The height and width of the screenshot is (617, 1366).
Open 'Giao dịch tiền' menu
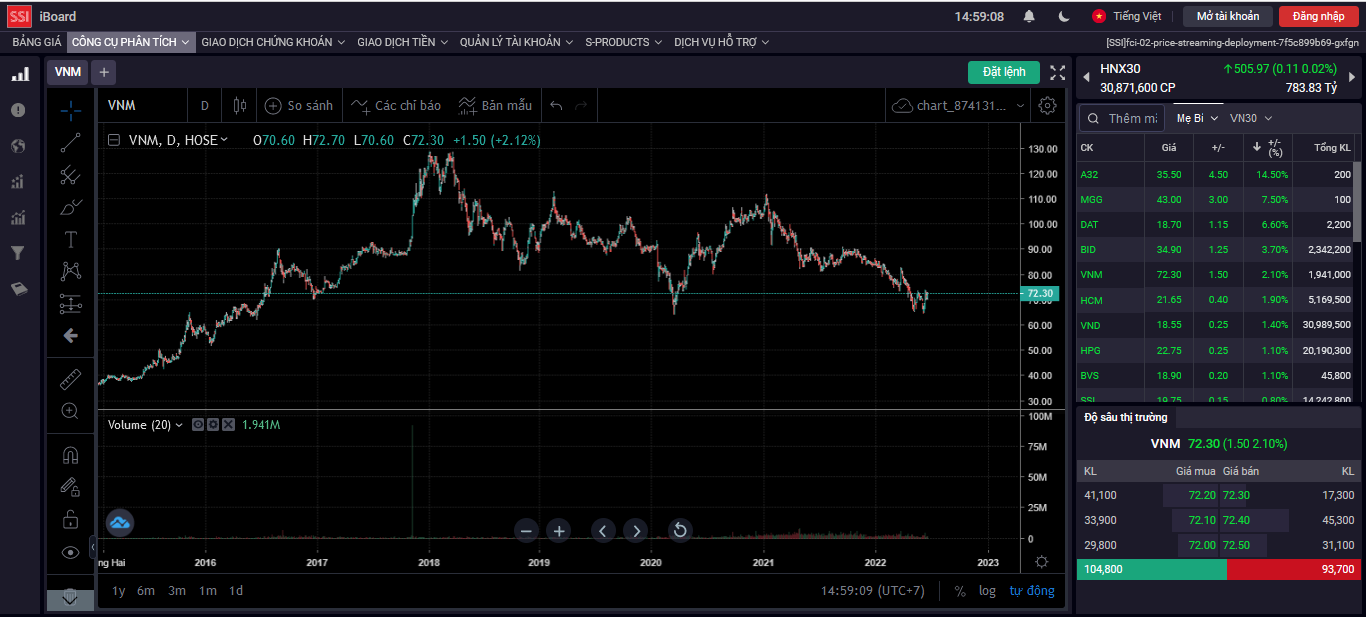click(x=402, y=42)
